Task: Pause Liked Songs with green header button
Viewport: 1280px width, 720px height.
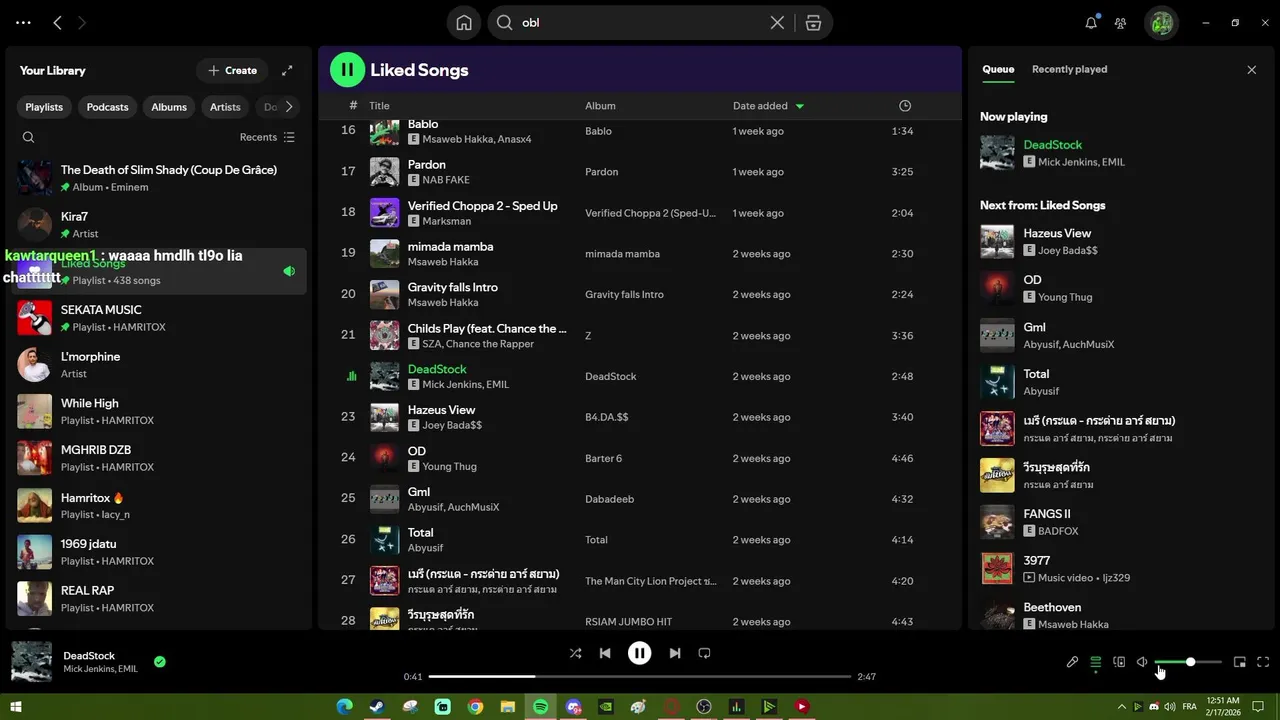Action: [347, 70]
